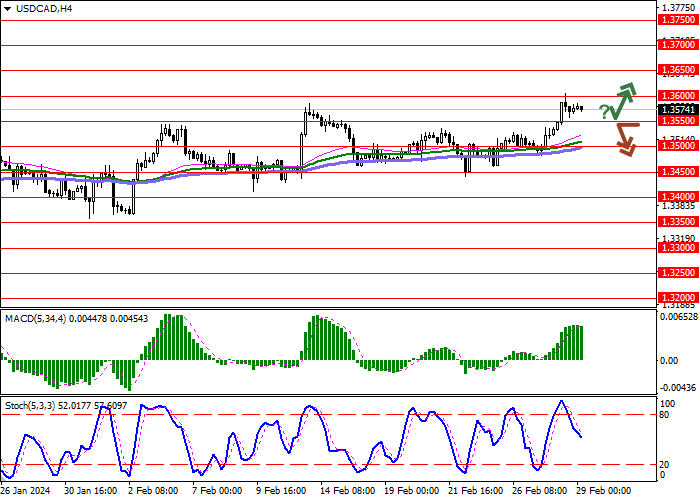The height and width of the screenshot is (500, 700).
Task: Select the 1.35000 price level label
Action: click(679, 146)
